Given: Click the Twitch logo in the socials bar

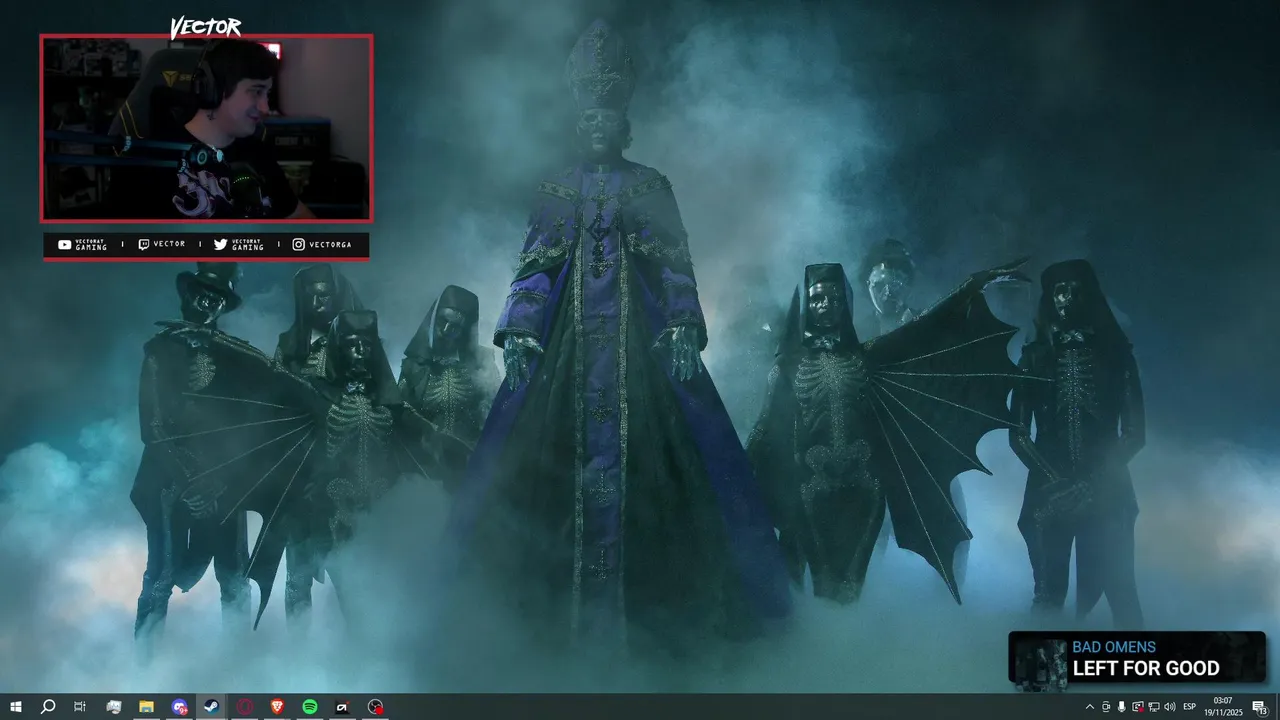Looking at the screenshot, I should tap(143, 244).
